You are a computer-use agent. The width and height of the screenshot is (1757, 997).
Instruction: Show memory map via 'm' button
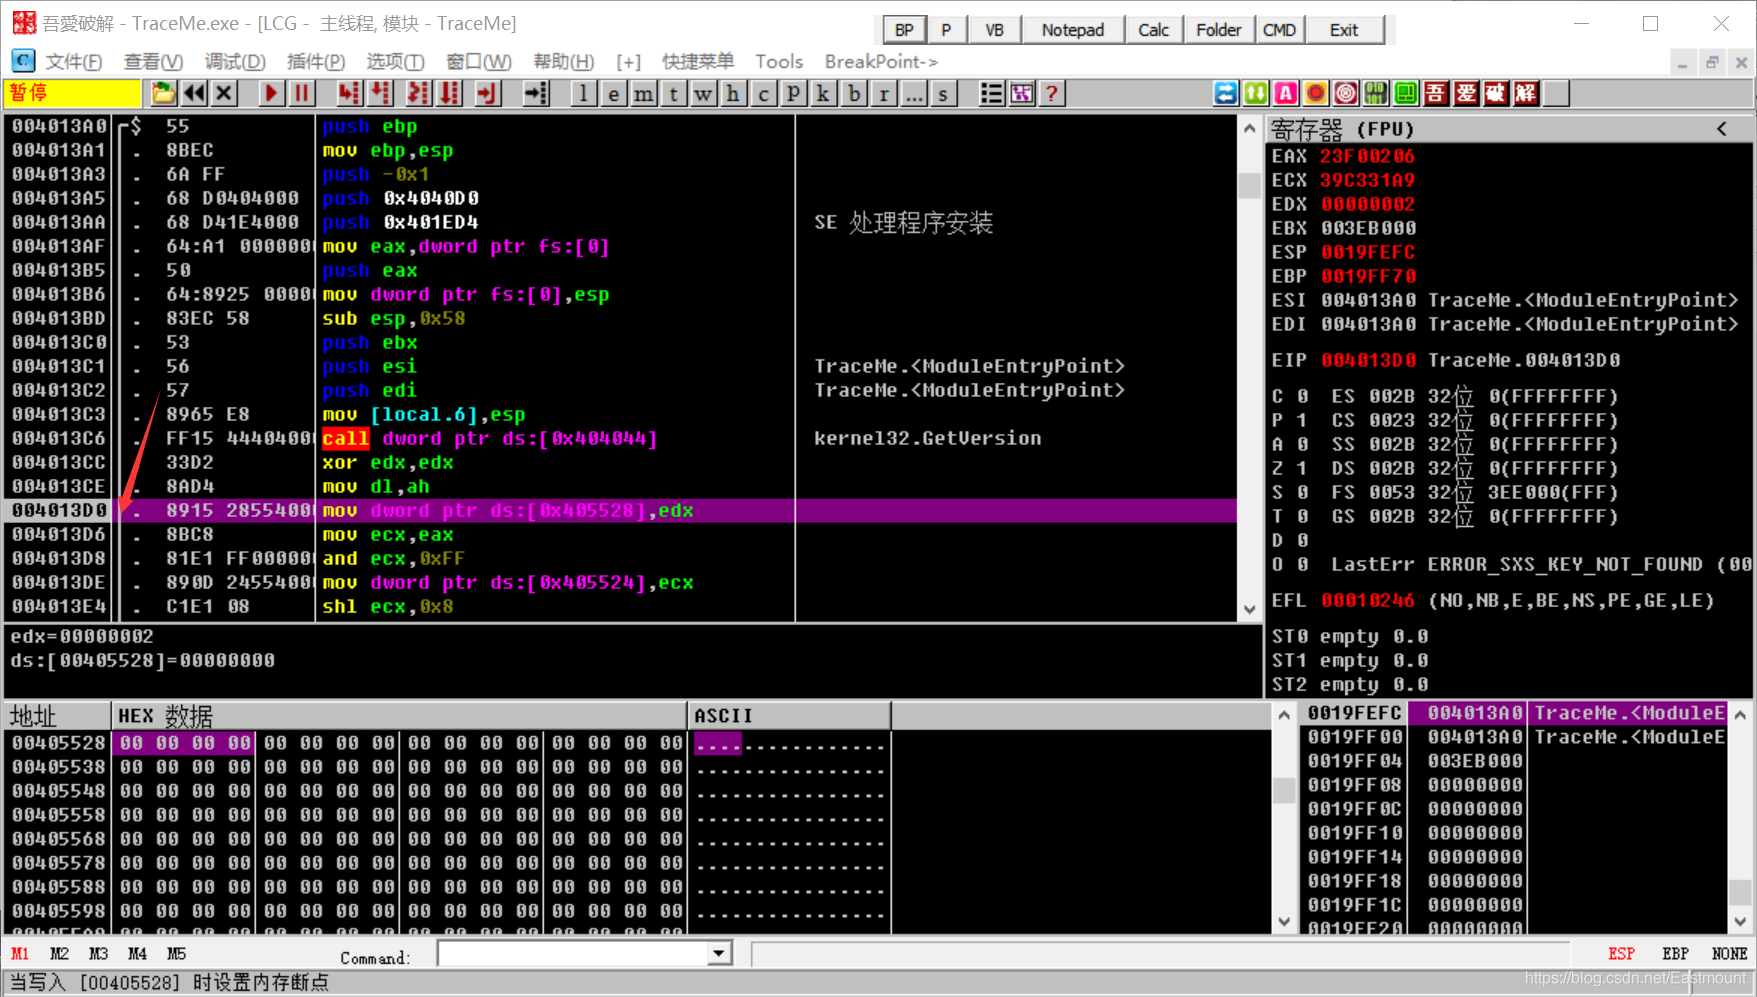tap(644, 94)
